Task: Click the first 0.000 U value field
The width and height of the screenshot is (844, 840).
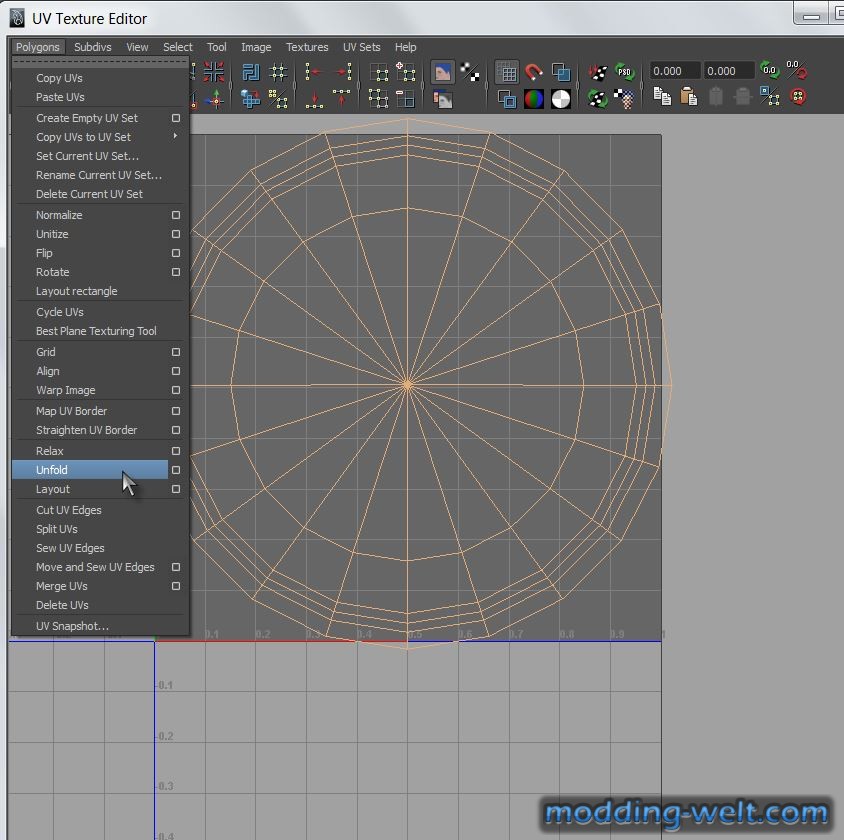Action: [674, 71]
